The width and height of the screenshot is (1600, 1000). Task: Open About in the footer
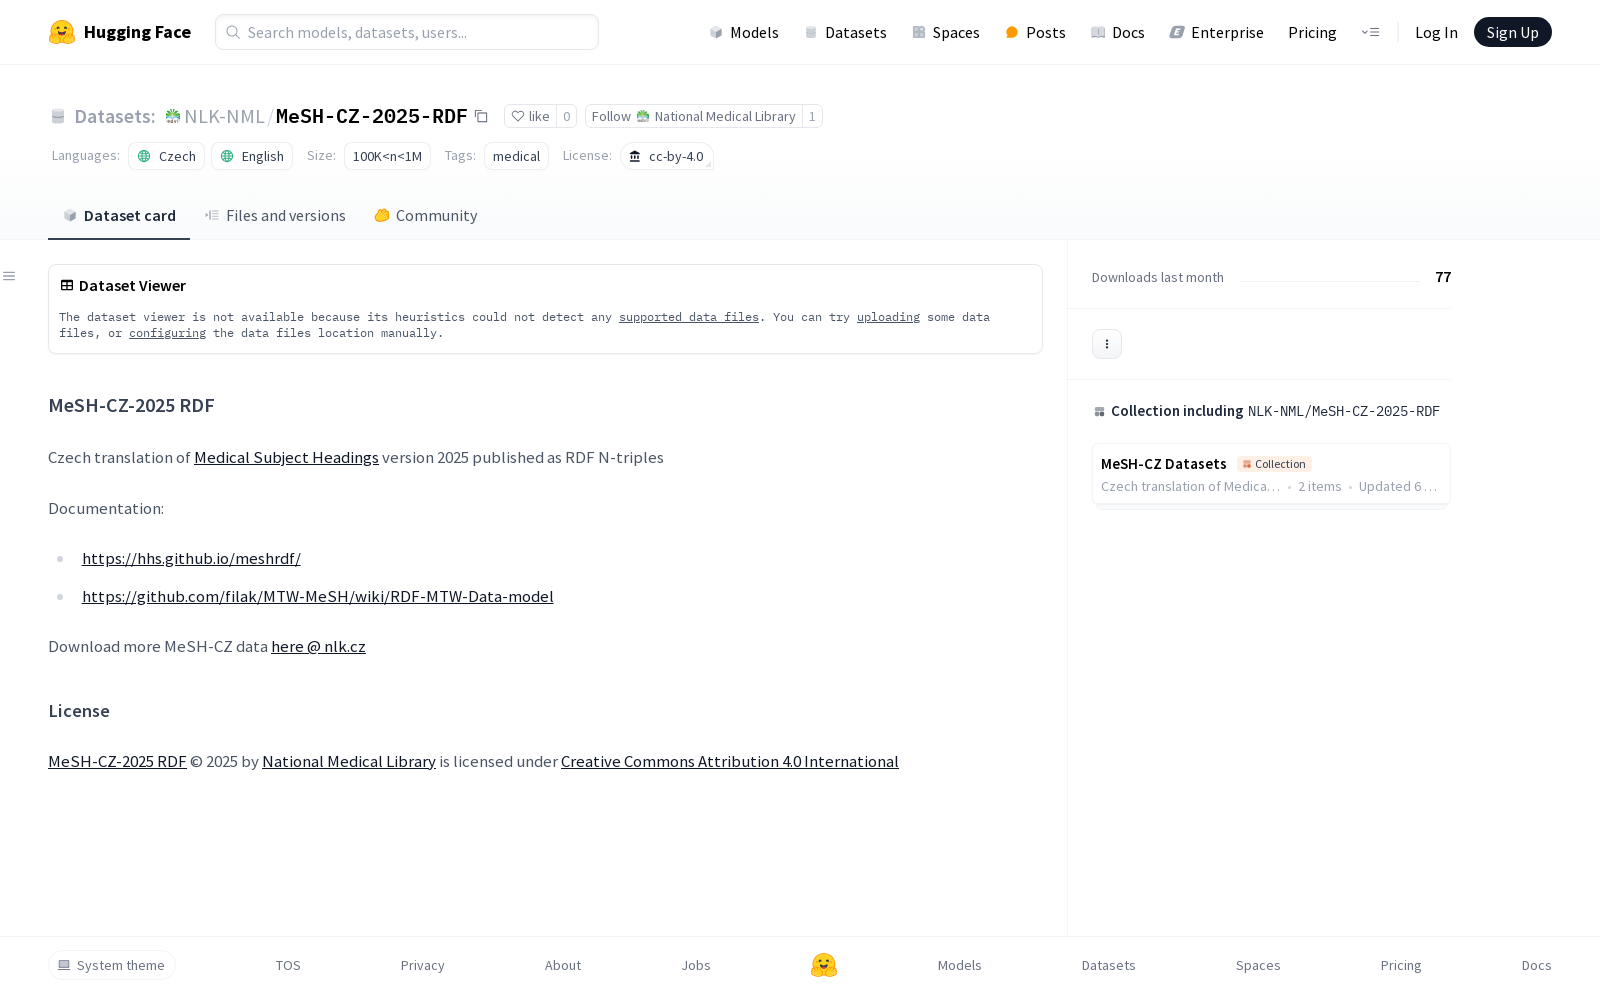(563, 965)
